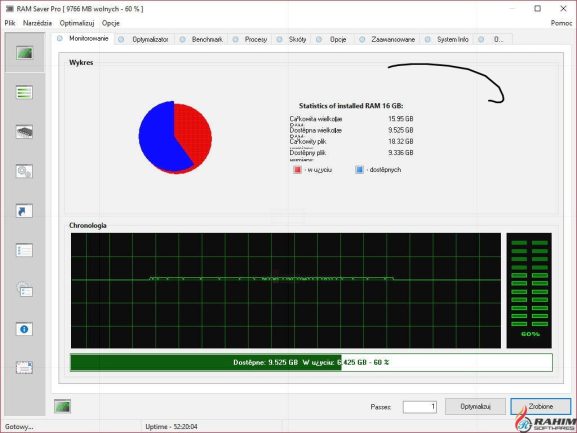The width and height of the screenshot is (577, 433).
Task: Open the Opcje menu
Action: pyautogui.click(x=111, y=23)
